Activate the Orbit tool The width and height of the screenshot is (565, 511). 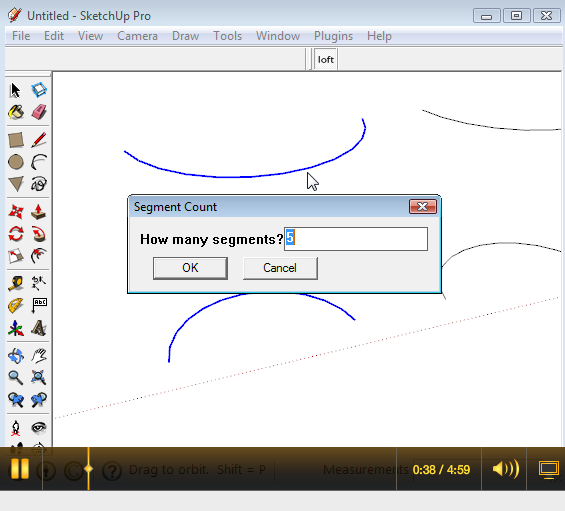[16, 356]
